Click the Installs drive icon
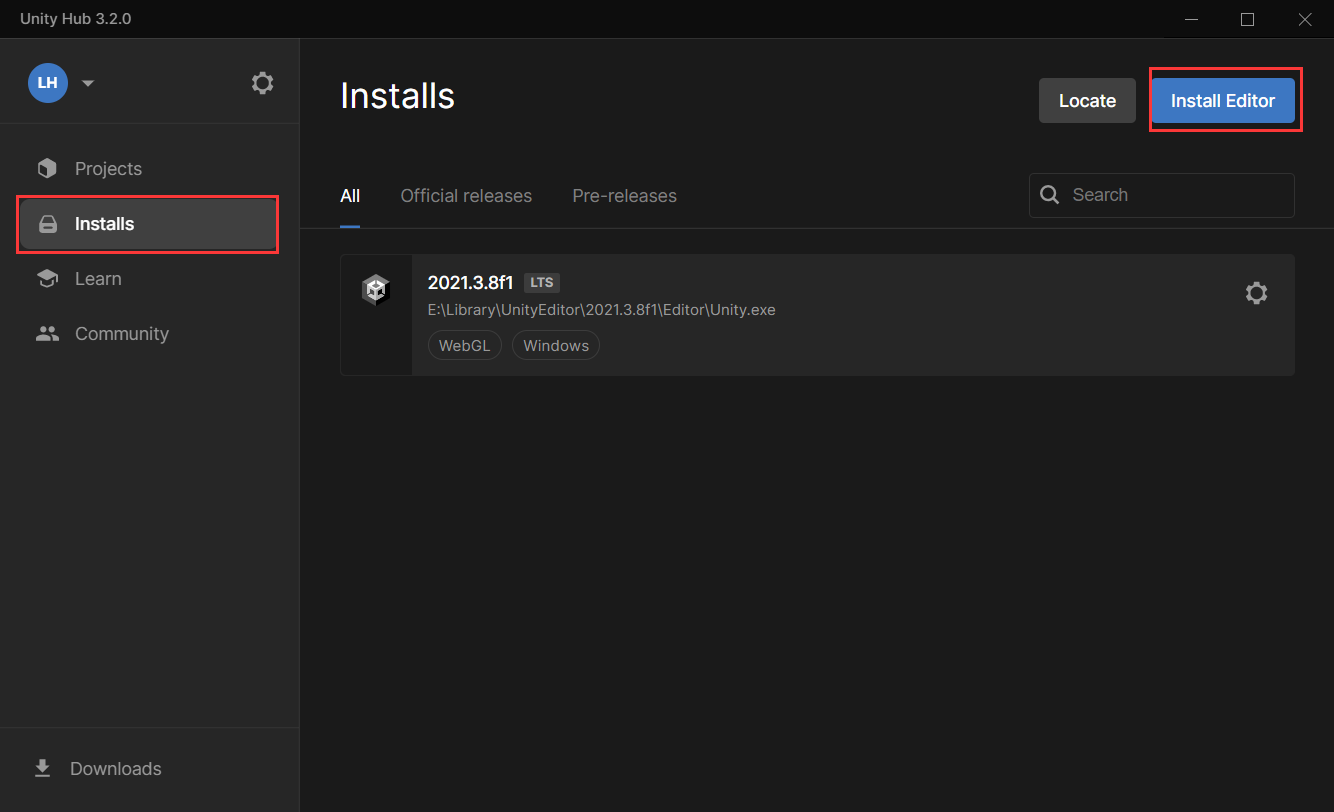Image resolution: width=1334 pixels, height=812 pixels. [x=47, y=224]
